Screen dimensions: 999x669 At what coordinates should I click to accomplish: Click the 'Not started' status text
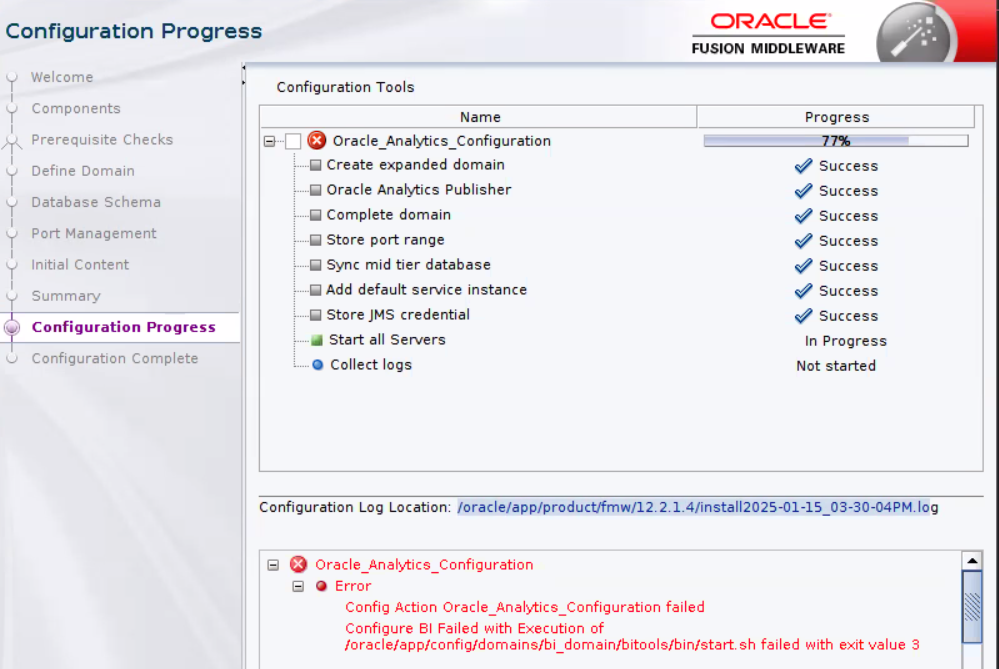836,366
